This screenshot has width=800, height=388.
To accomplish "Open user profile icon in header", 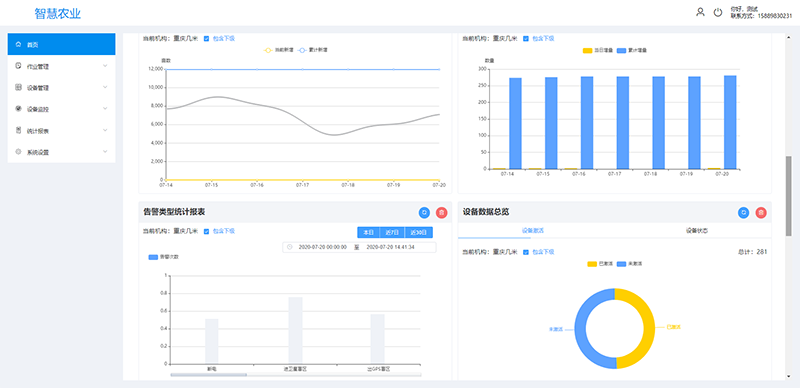I will pyautogui.click(x=700, y=12).
